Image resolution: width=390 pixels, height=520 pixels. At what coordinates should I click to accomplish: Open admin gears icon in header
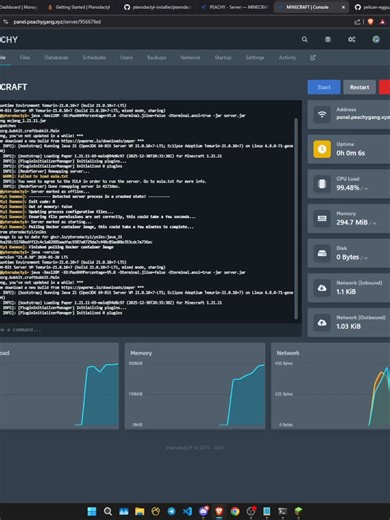click(x=352, y=39)
